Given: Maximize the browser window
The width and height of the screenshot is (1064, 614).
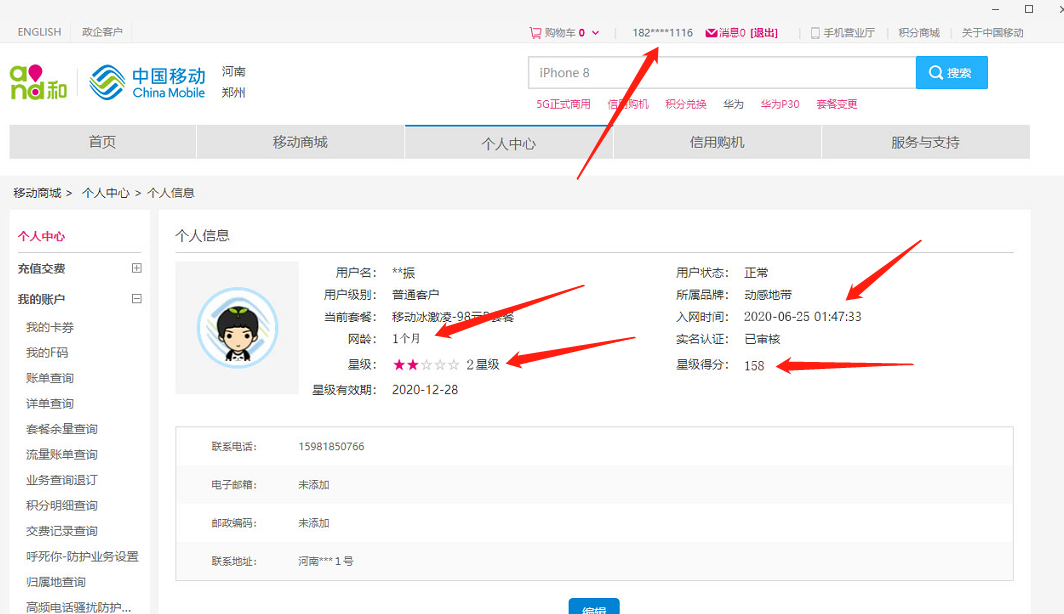Looking at the screenshot, I should pos(1029,9).
